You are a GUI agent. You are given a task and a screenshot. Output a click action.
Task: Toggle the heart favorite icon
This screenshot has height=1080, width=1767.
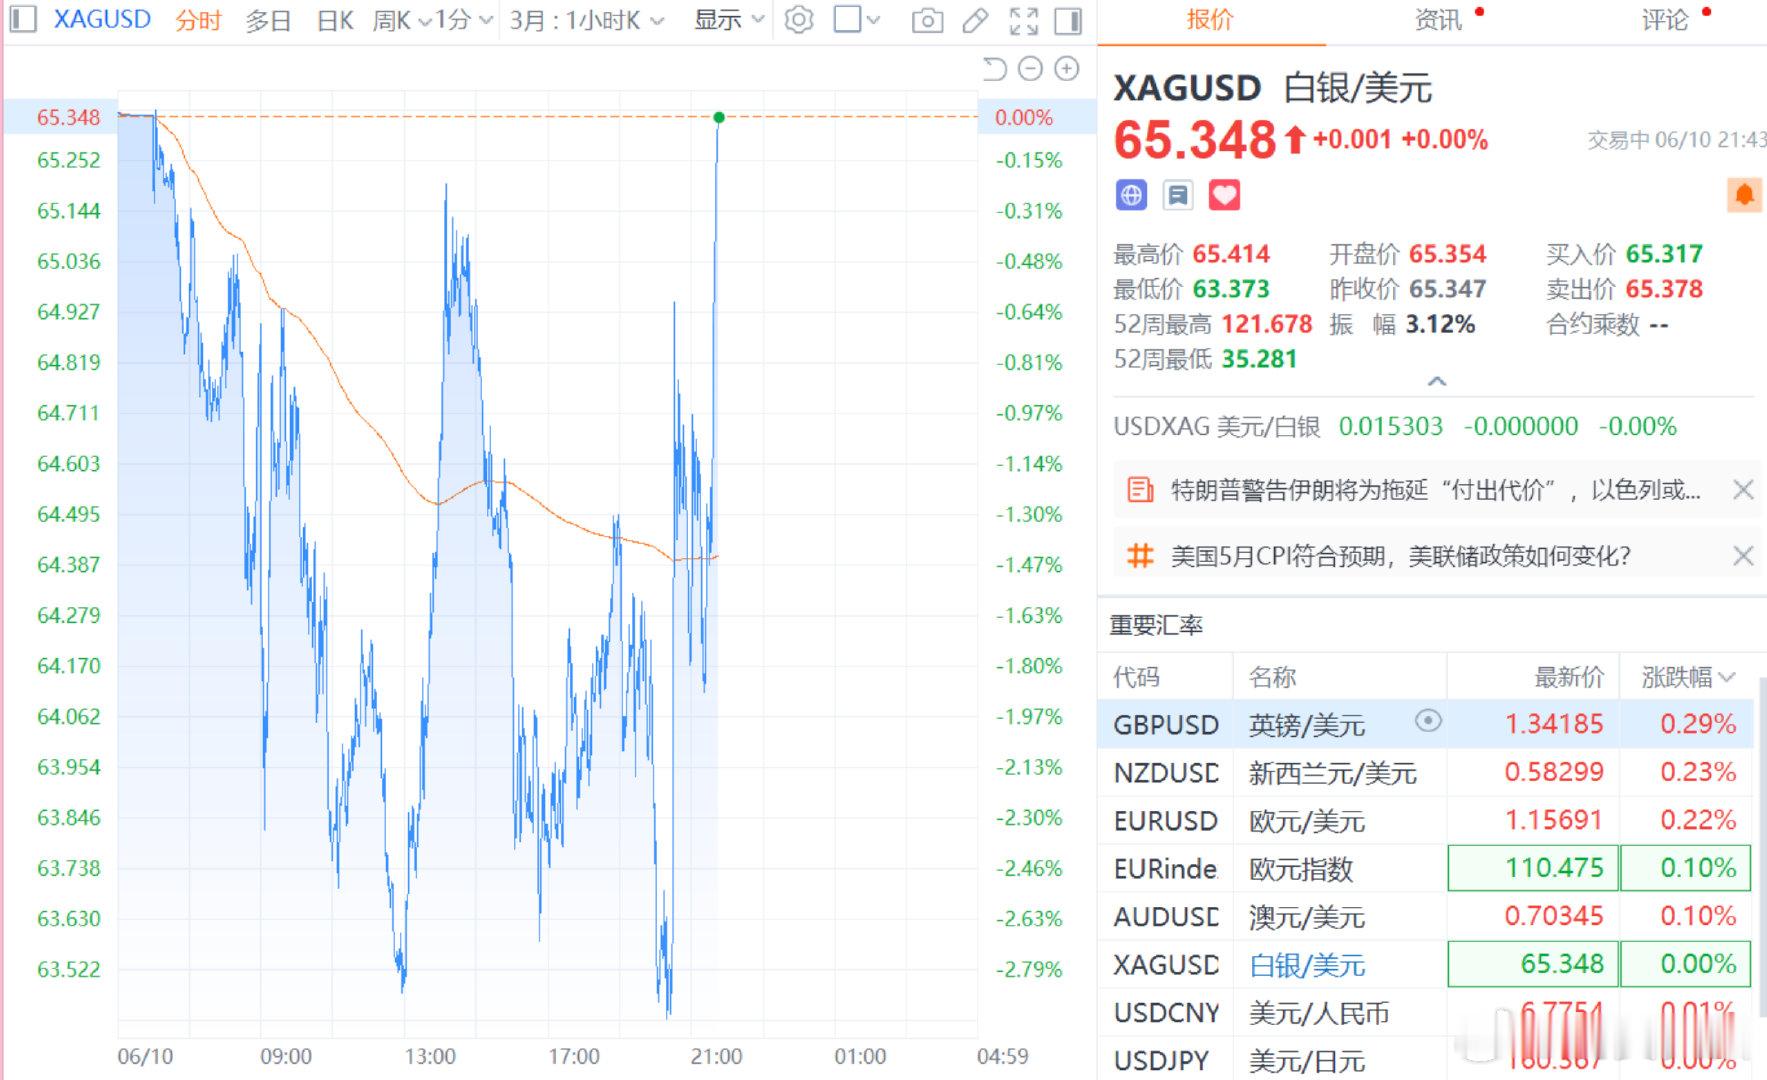click(x=1224, y=195)
